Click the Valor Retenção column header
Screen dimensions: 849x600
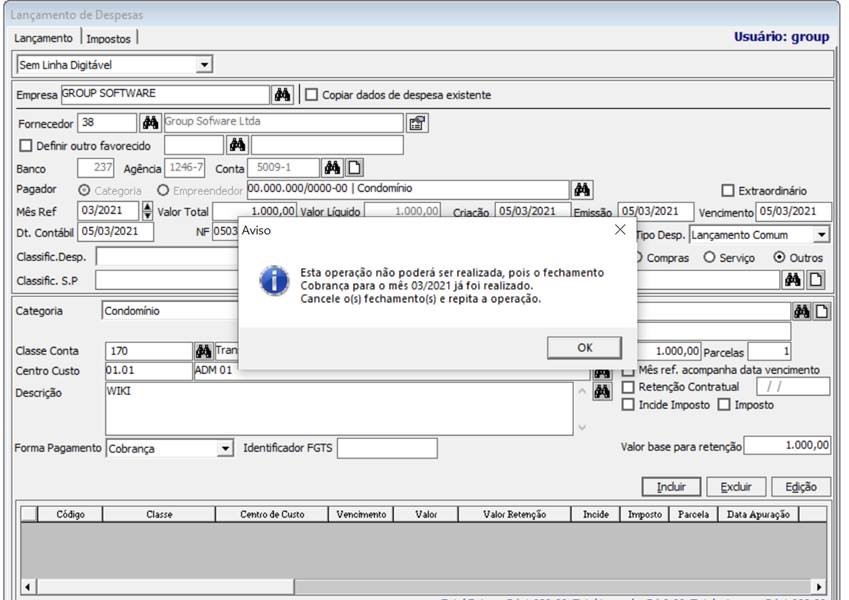click(x=514, y=514)
